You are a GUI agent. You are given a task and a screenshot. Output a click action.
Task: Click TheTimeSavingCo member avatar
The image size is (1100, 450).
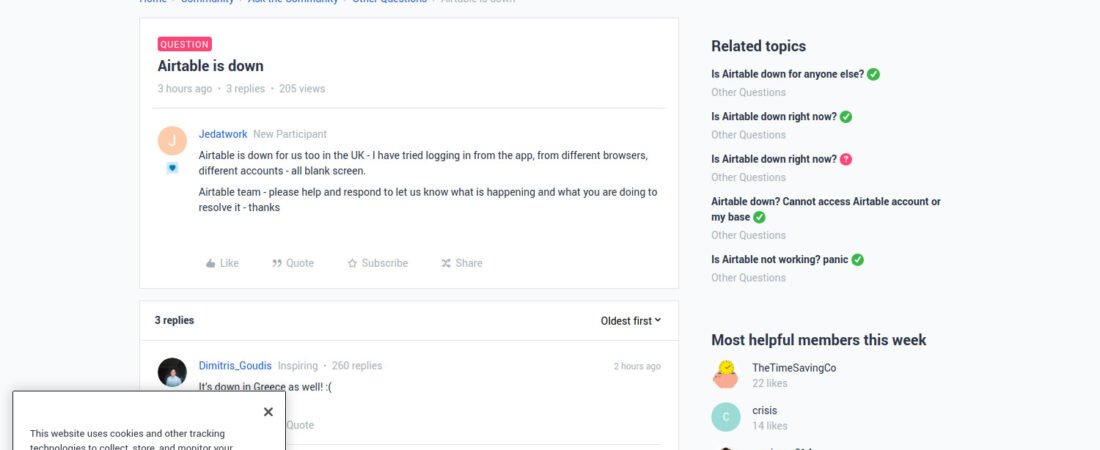pos(726,374)
